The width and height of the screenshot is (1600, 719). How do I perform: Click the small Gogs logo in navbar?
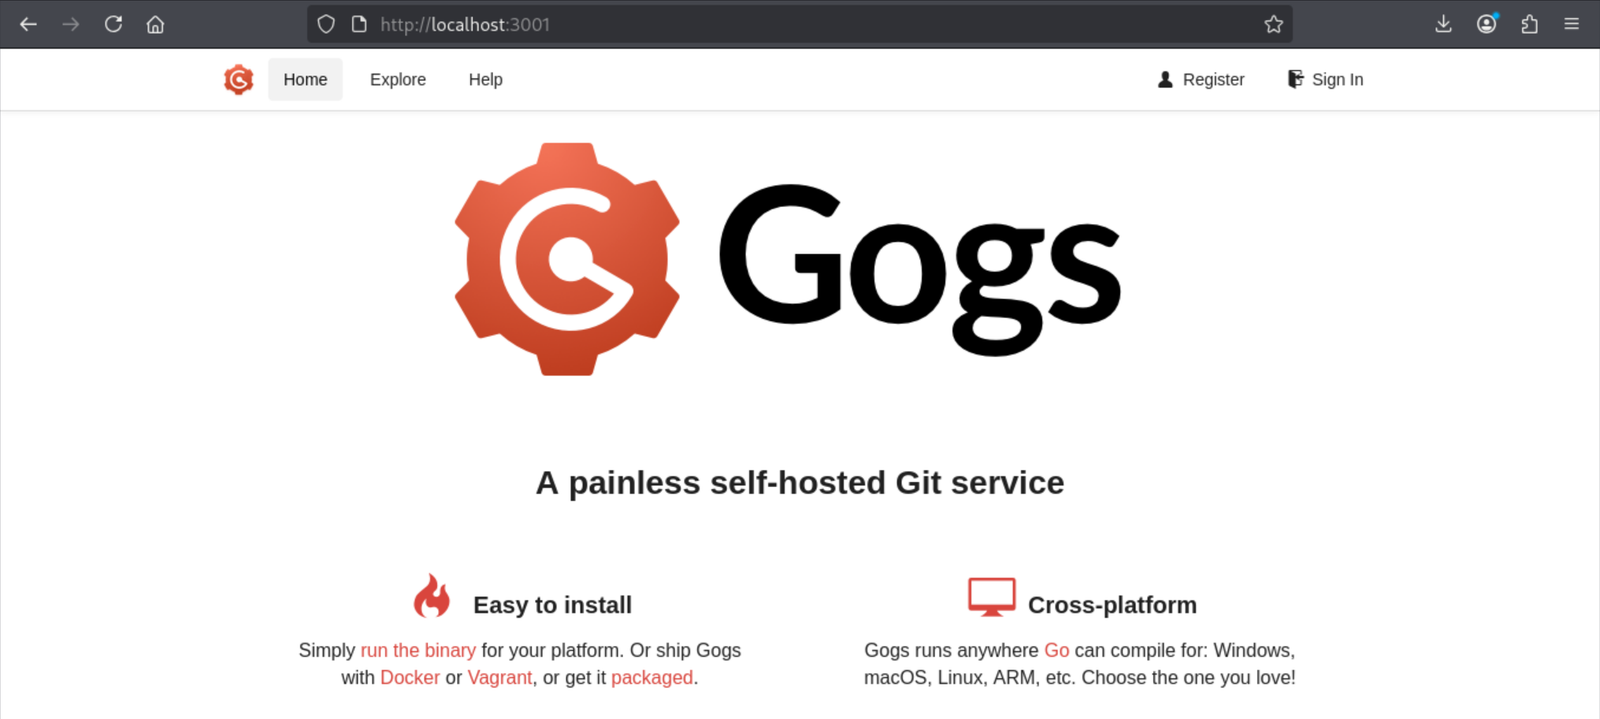239,80
